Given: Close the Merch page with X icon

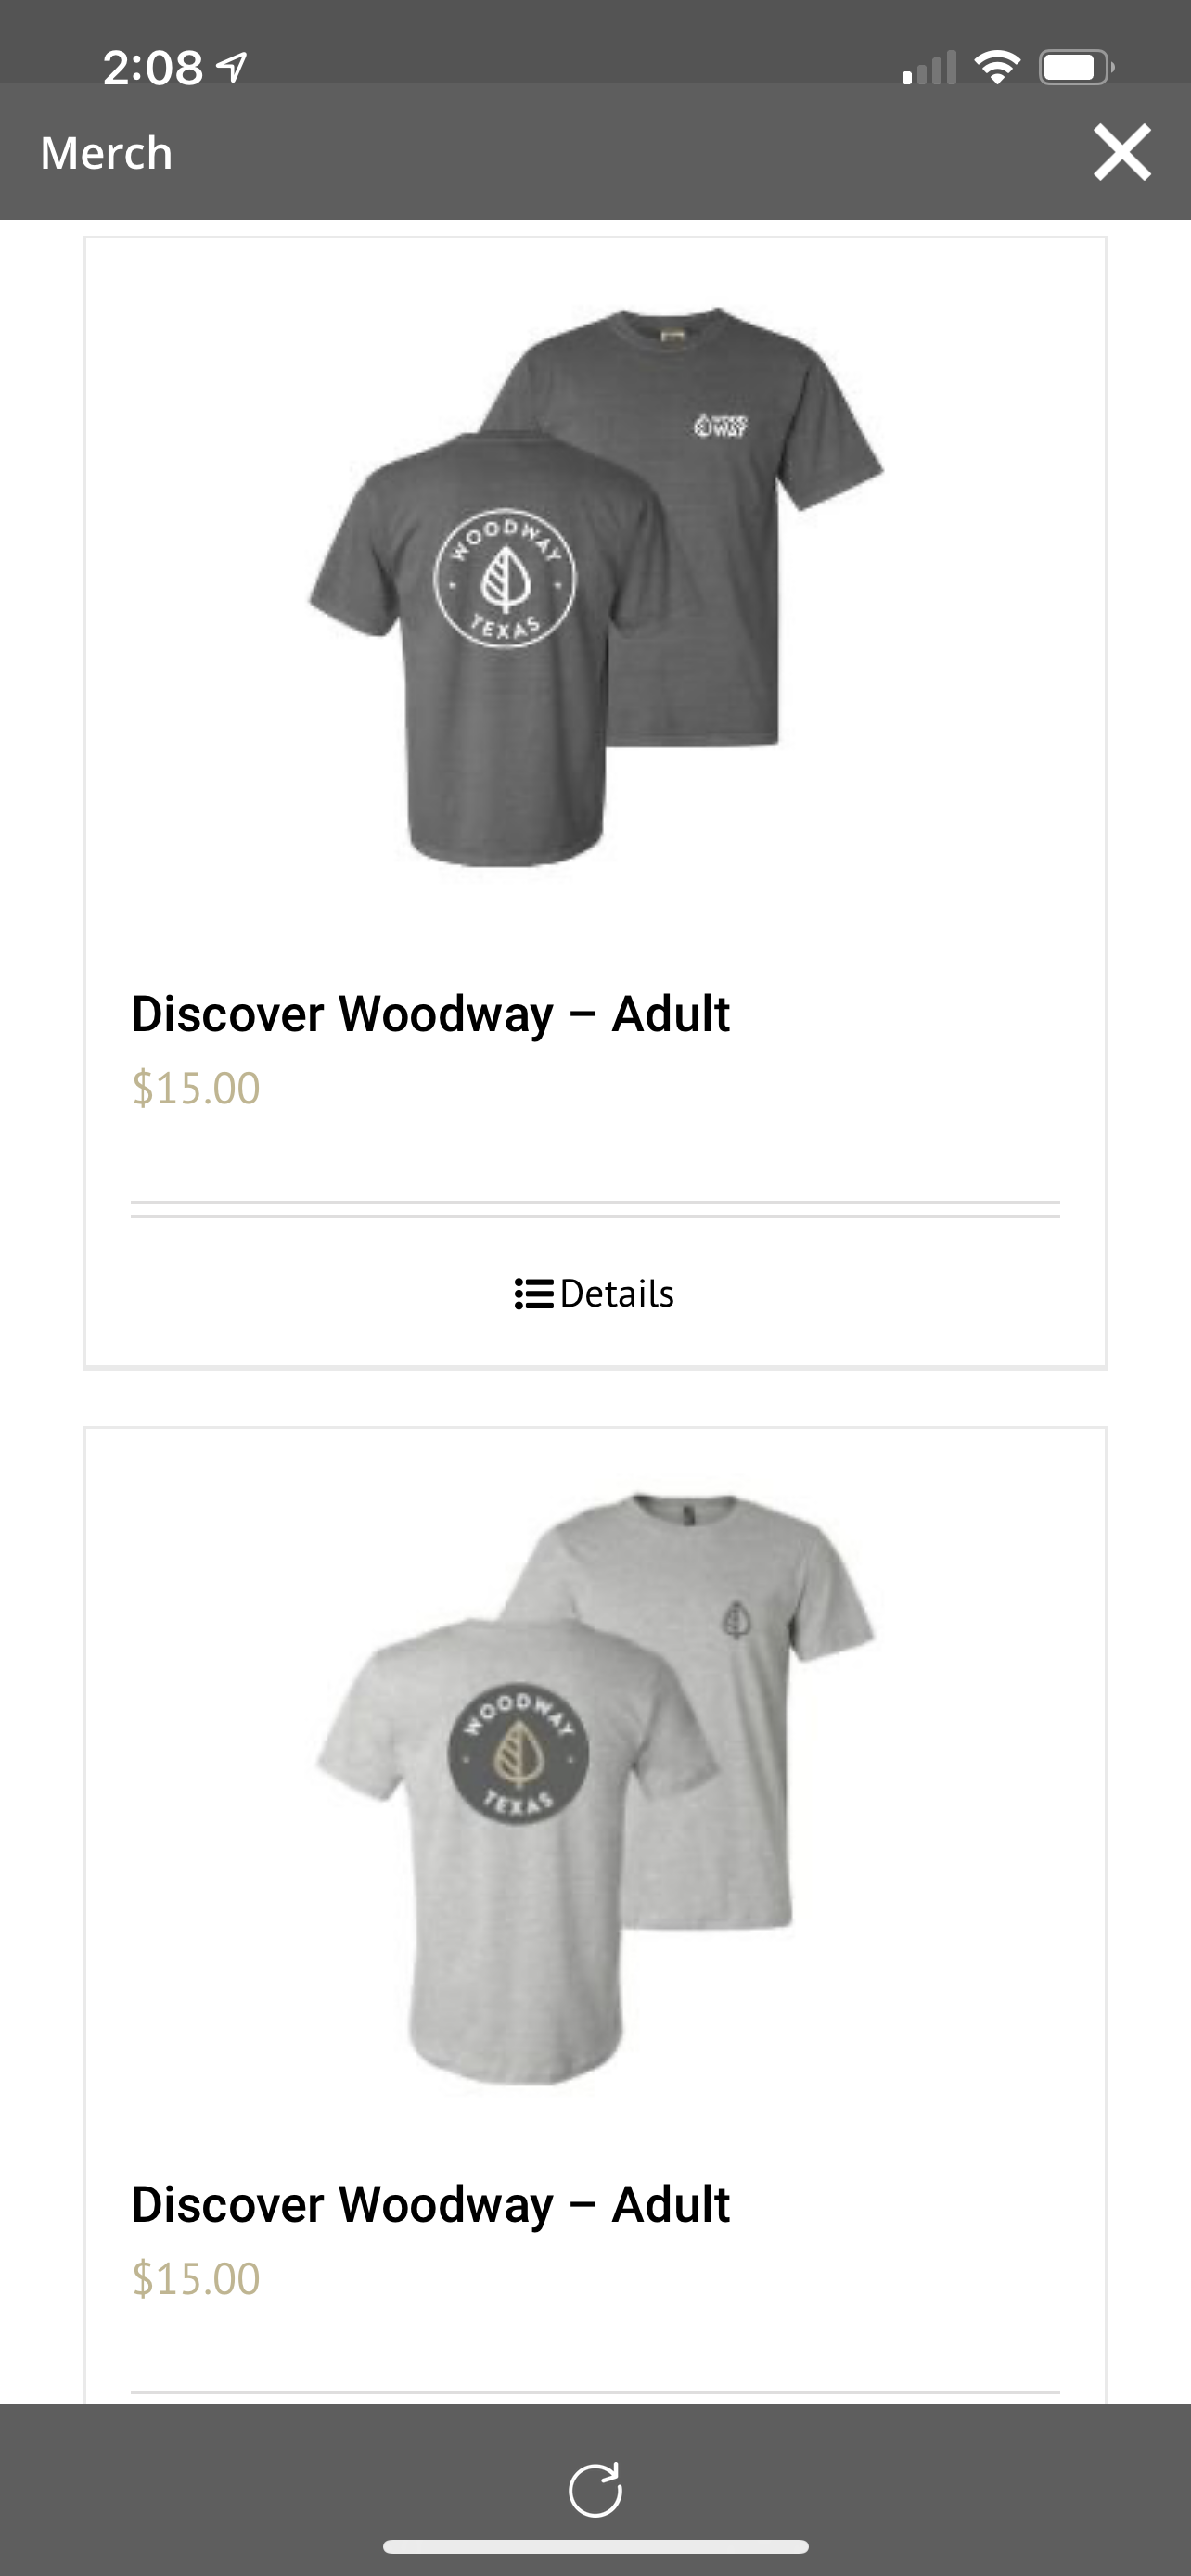Looking at the screenshot, I should click(1122, 153).
